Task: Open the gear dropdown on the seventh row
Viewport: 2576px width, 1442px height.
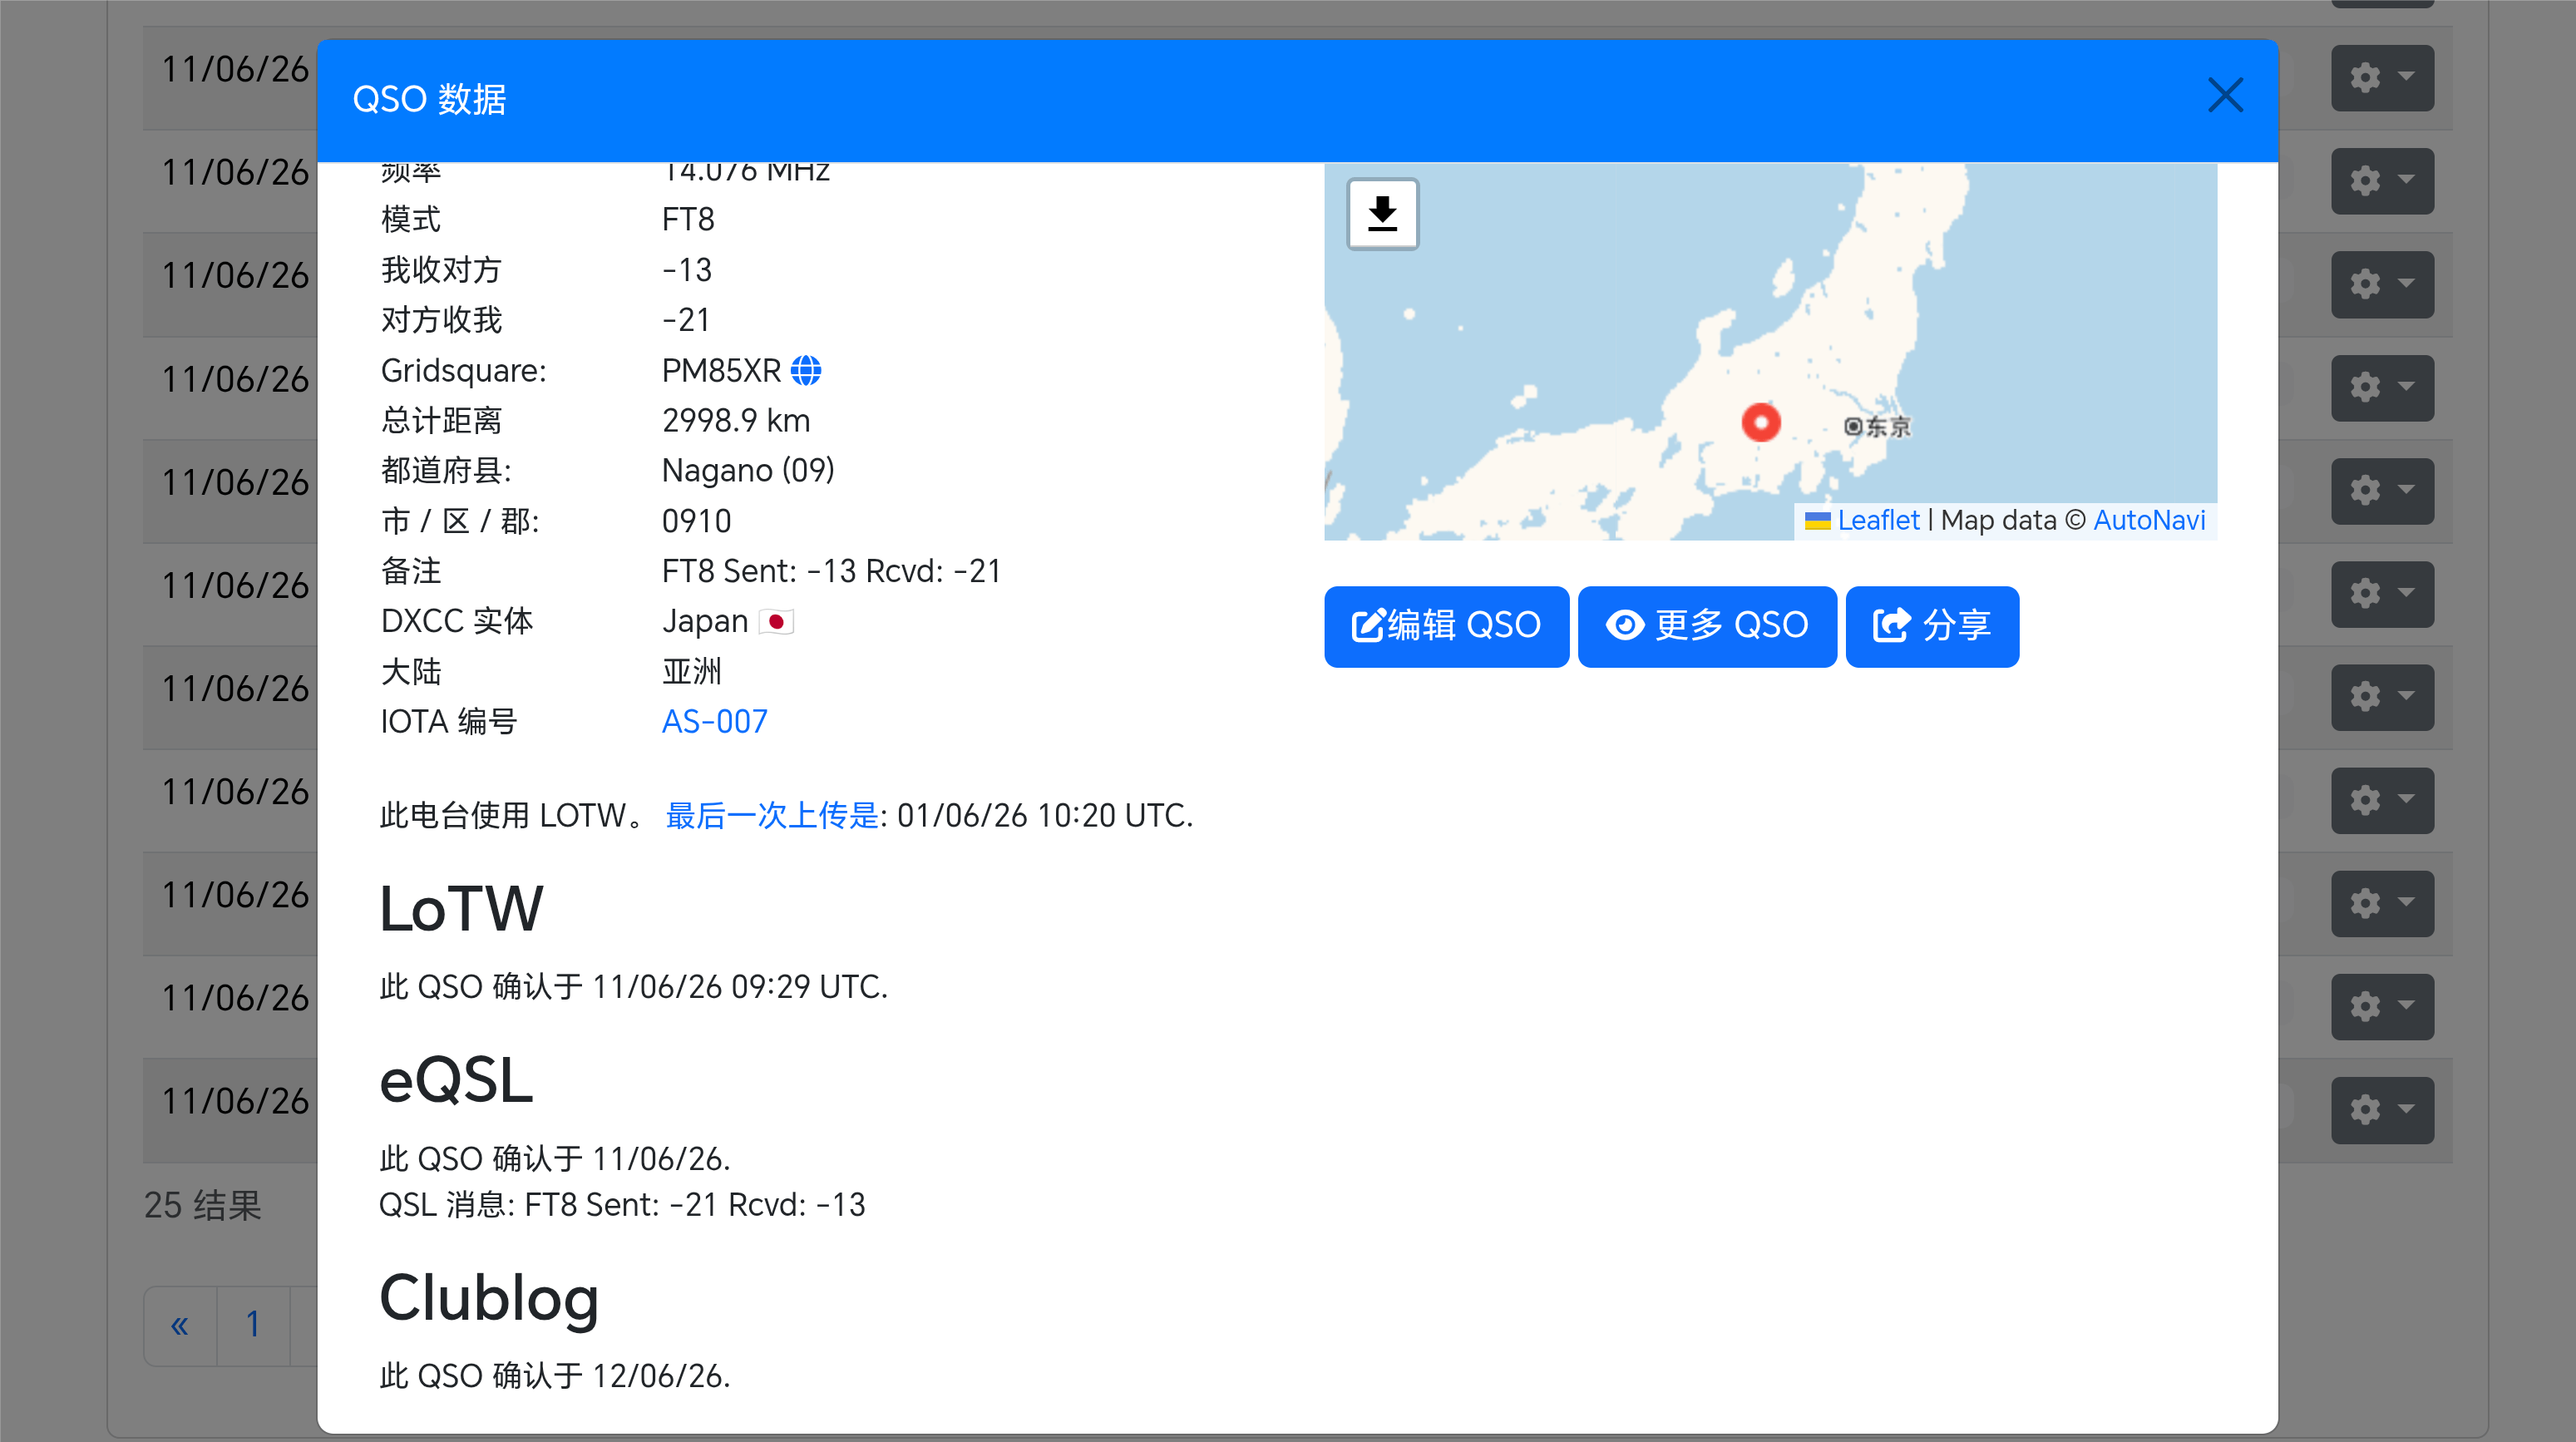Action: pyautogui.click(x=2382, y=697)
